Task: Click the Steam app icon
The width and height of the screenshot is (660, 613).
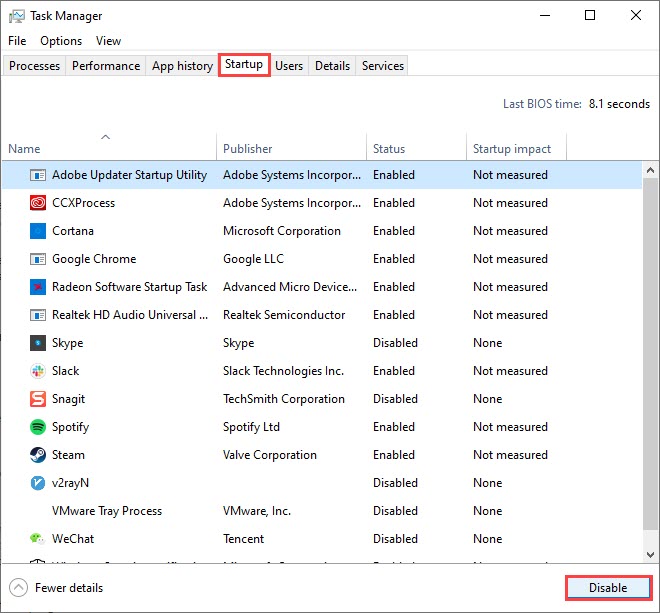Action: click(38, 455)
